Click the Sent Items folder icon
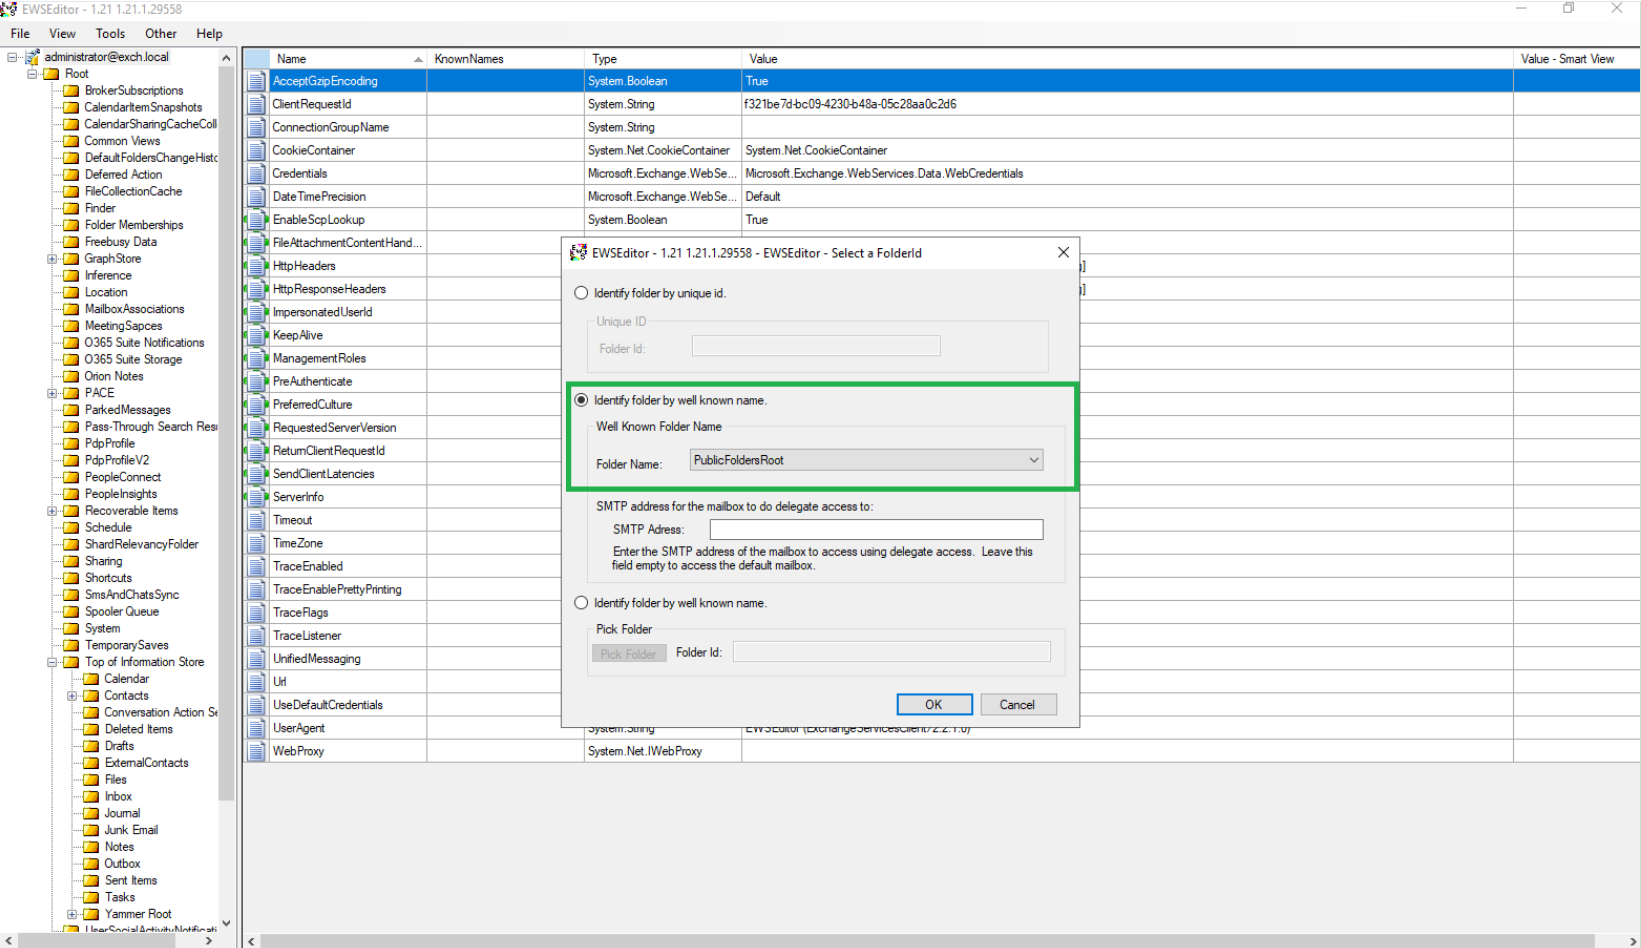This screenshot has height=948, width=1641. (91, 881)
